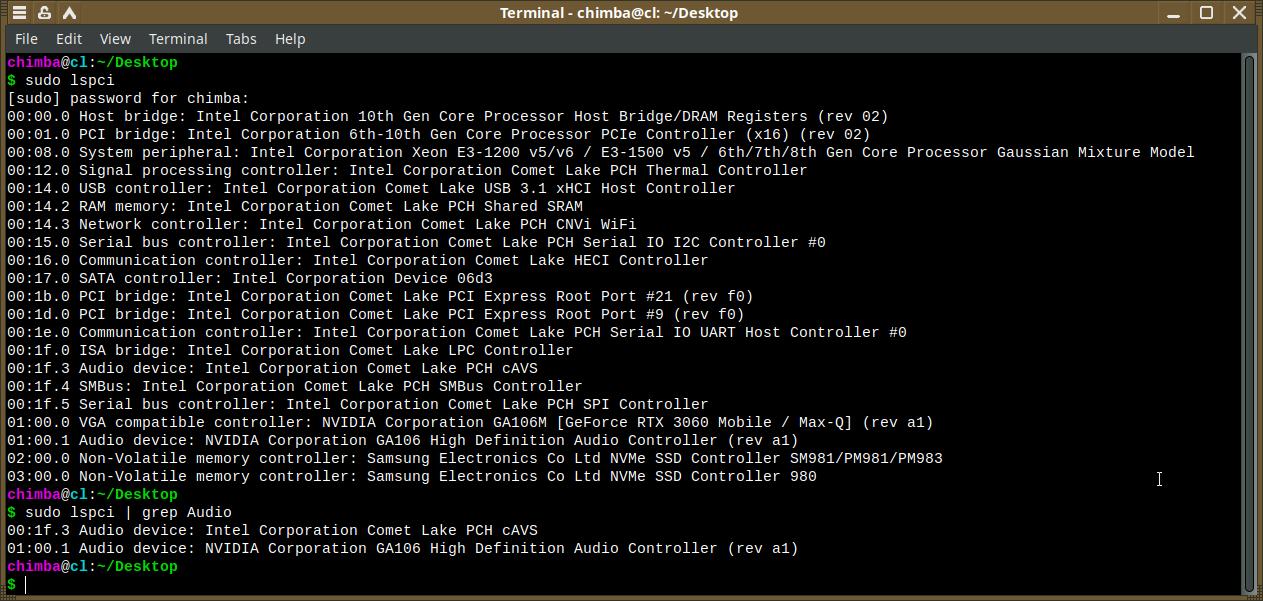1263x601 pixels.
Task: Roll up the window with the shade arrow
Action: tap(70, 13)
